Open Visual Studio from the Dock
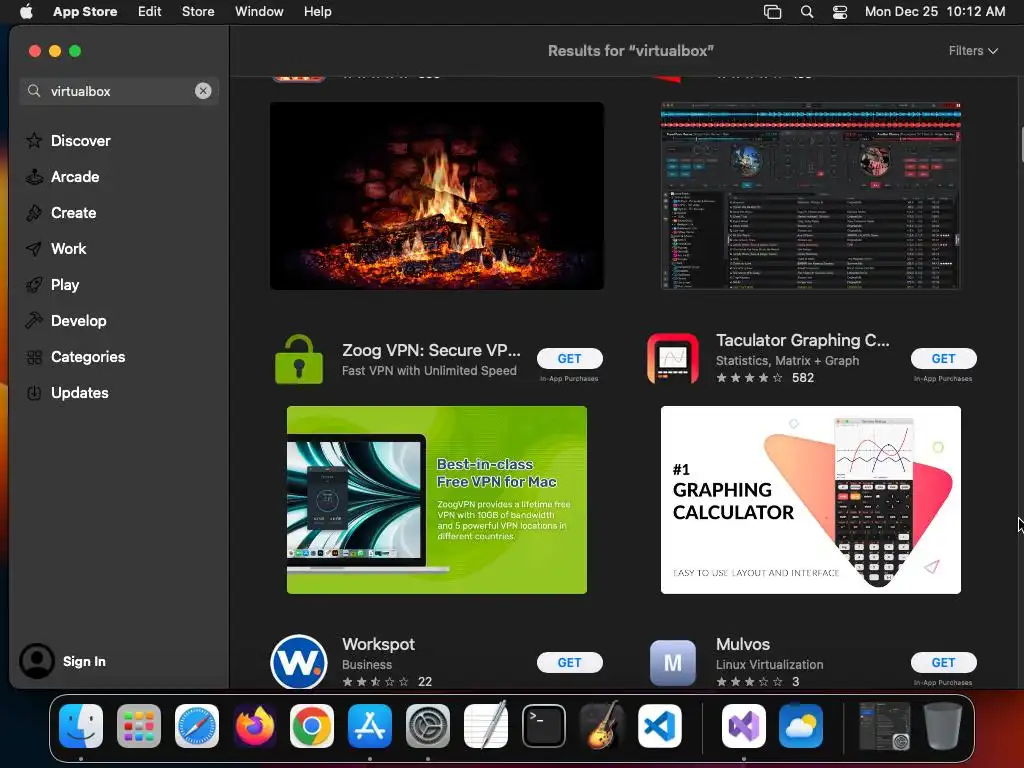 click(744, 726)
